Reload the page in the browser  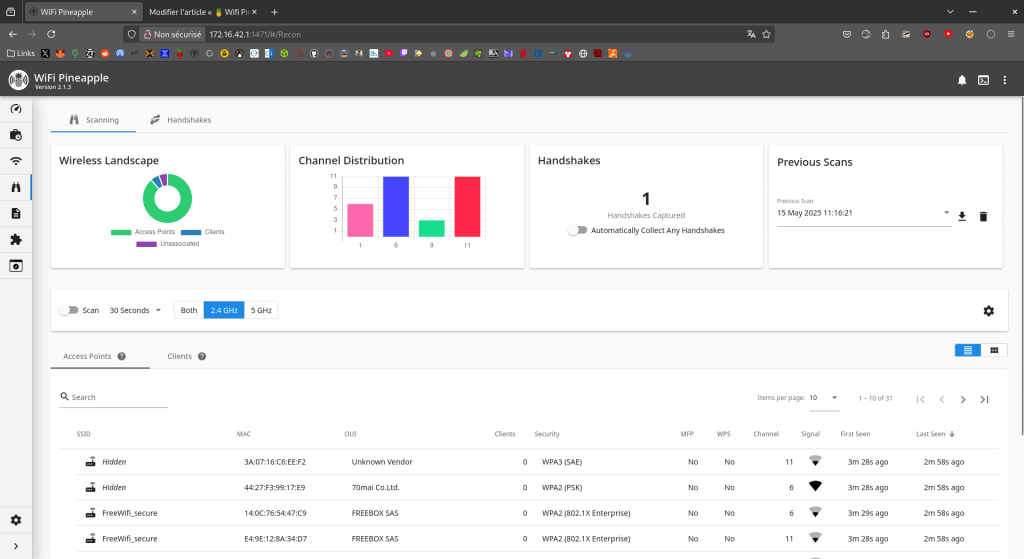pos(51,35)
